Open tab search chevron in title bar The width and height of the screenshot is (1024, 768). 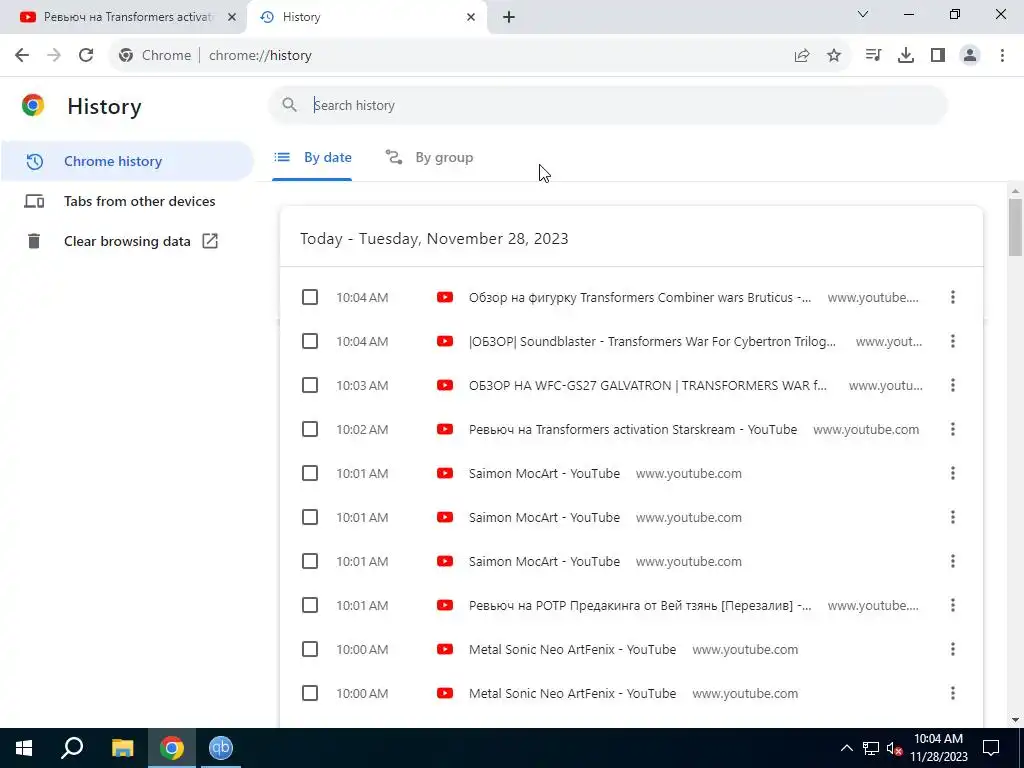tap(863, 14)
